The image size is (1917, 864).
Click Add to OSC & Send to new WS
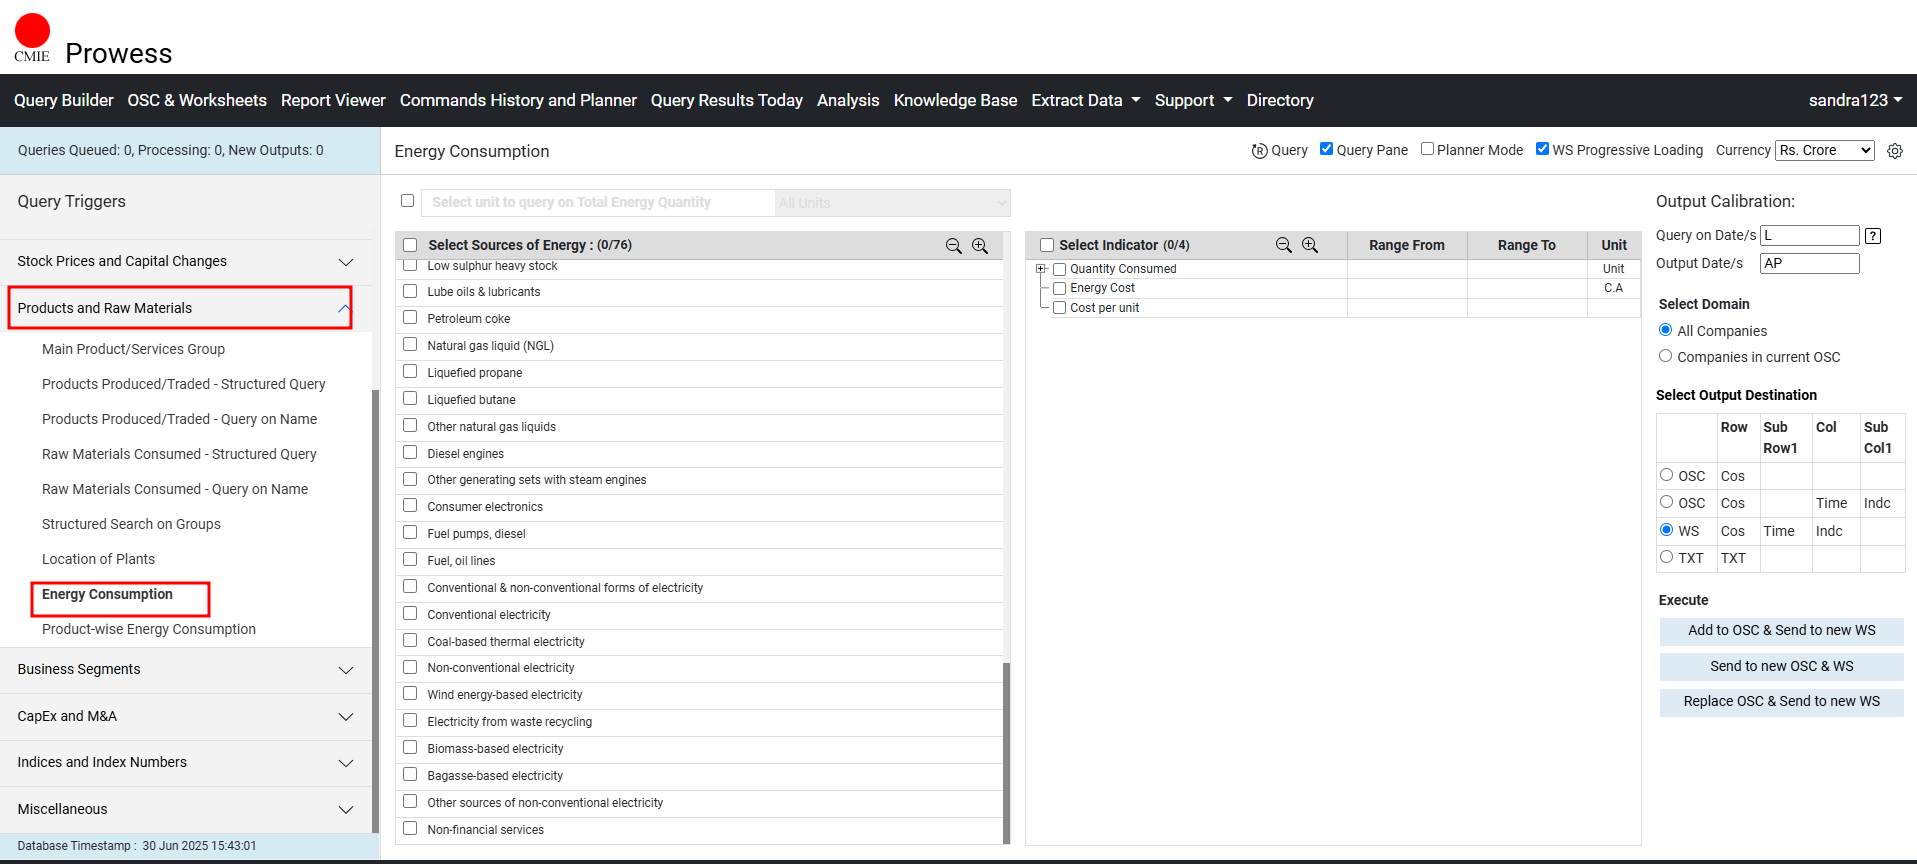tap(1781, 631)
